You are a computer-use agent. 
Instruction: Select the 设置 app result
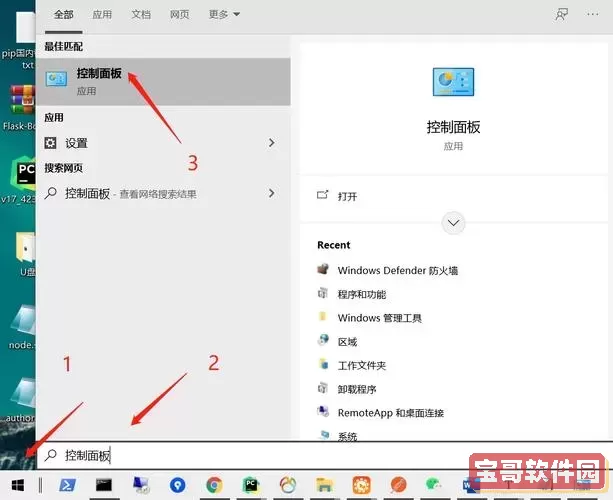(x=163, y=143)
